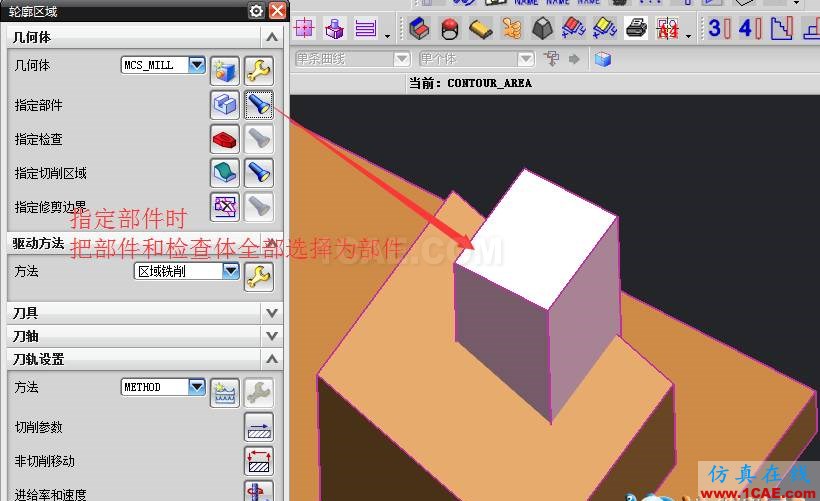This screenshot has width=820, height=501.
Task: Click the blue 3 axis toolbar icon
Action: pos(719,28)
